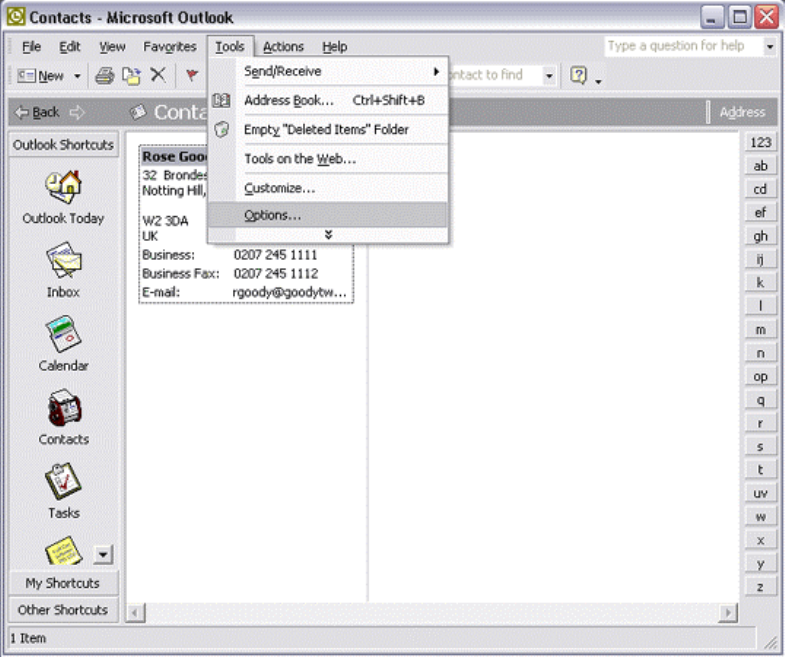Click the 1 Item status bar text
785x657 pixels.
pos(28,638)
